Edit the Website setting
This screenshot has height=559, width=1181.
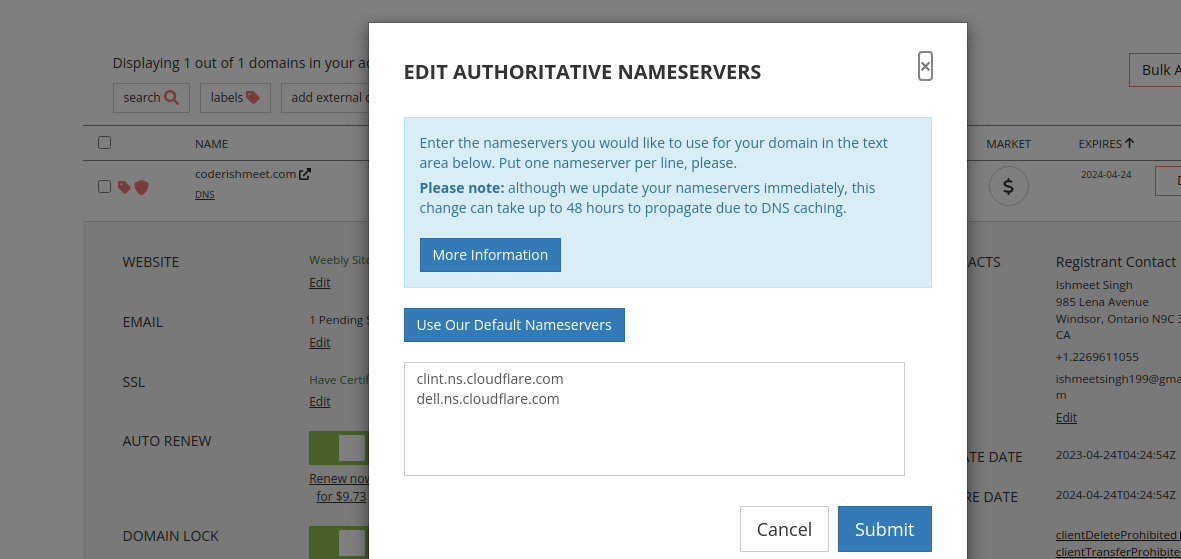click(319, 283)
